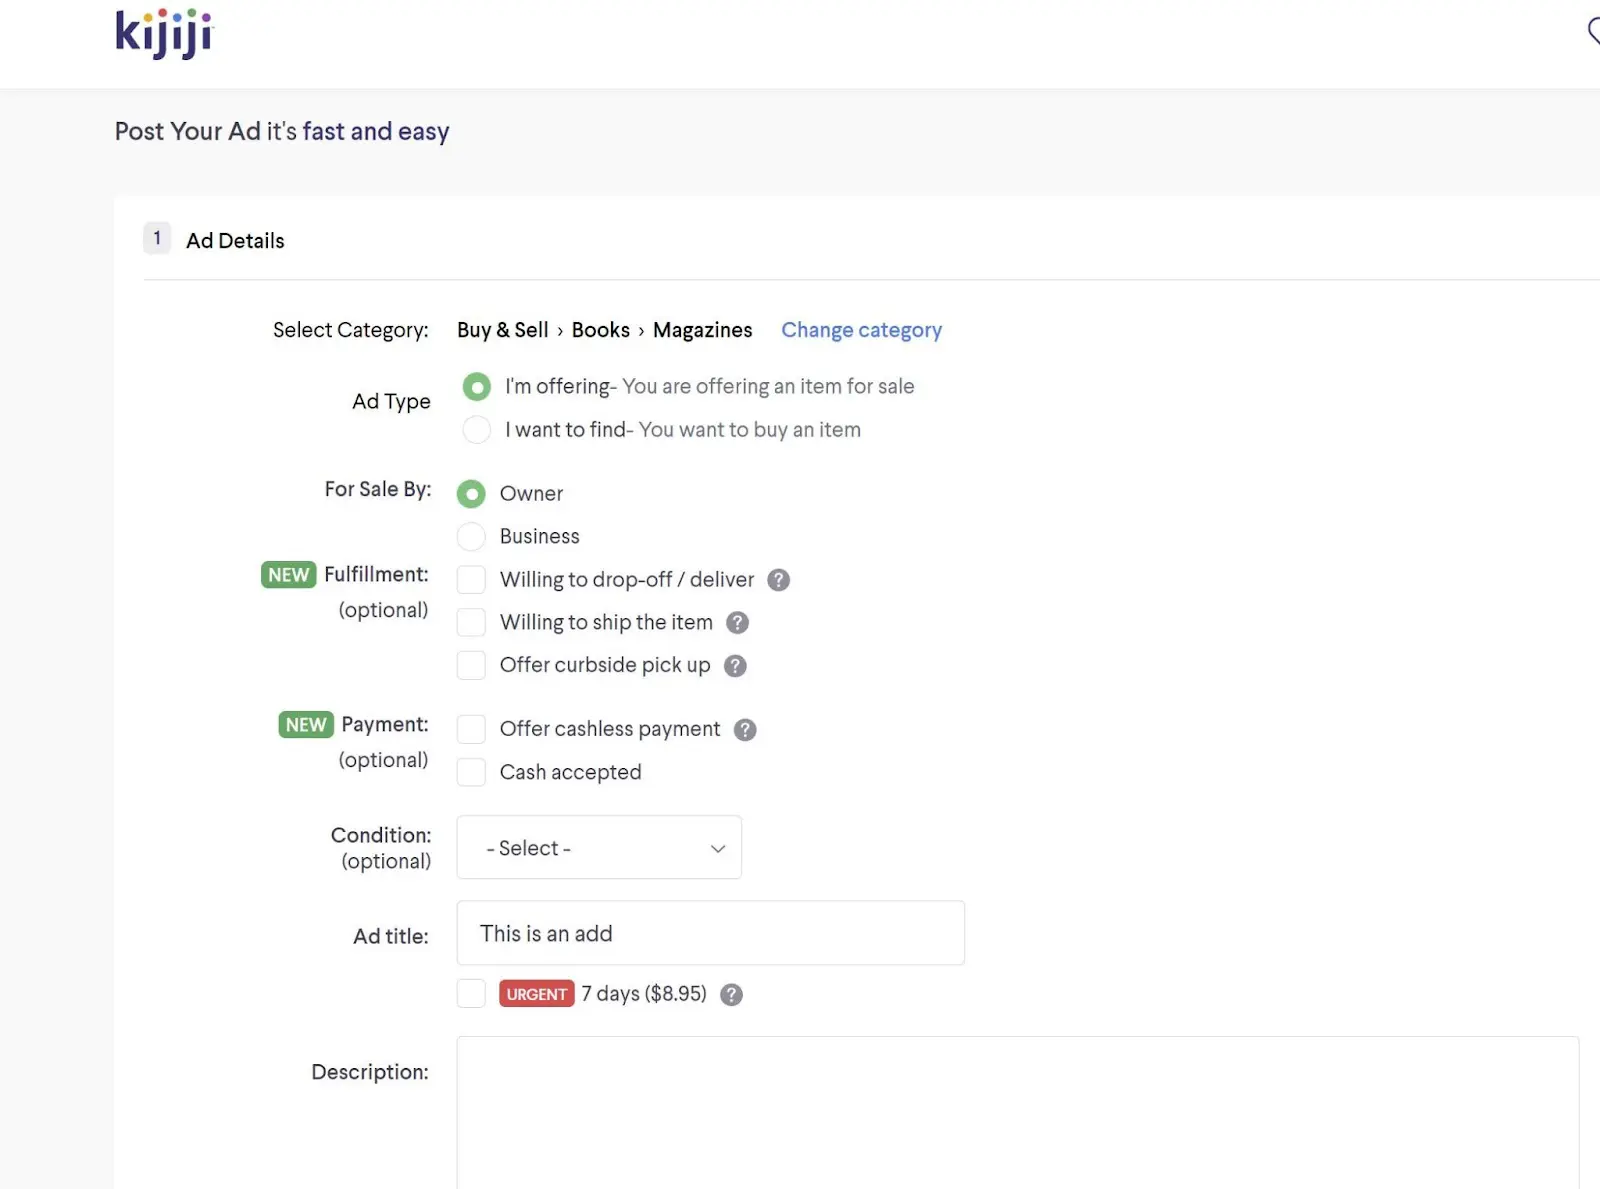
Task: Click the step 1 number badge
Action: tap(157, 239)
